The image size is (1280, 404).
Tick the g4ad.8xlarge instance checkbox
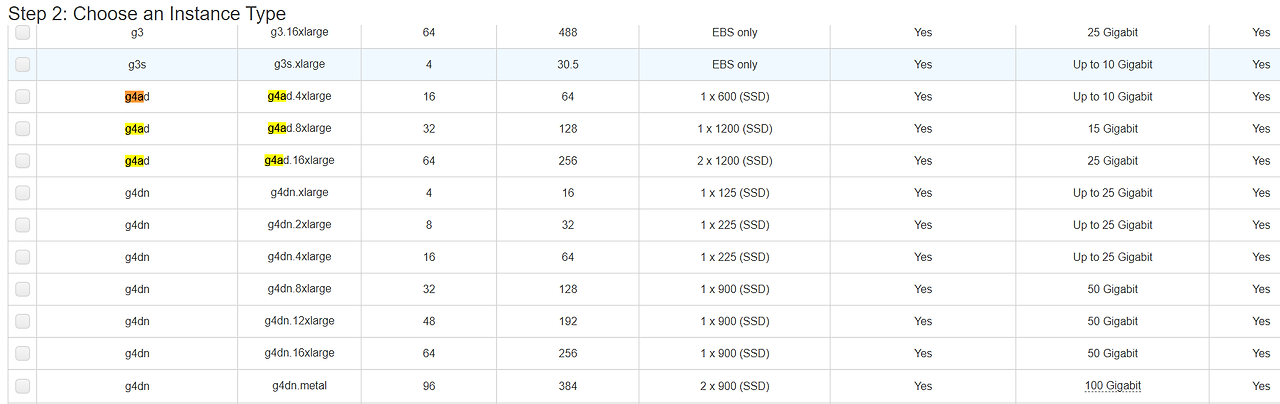[x=22, y=128]
